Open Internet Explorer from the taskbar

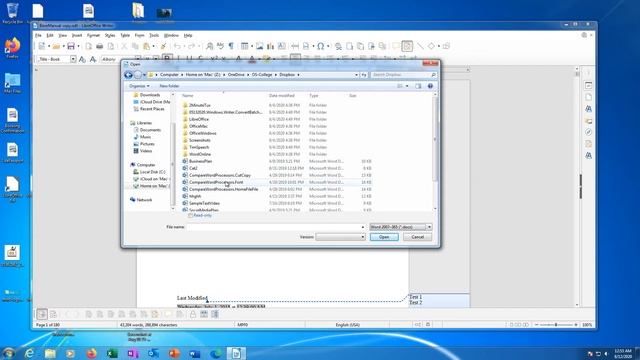point(29,353)
